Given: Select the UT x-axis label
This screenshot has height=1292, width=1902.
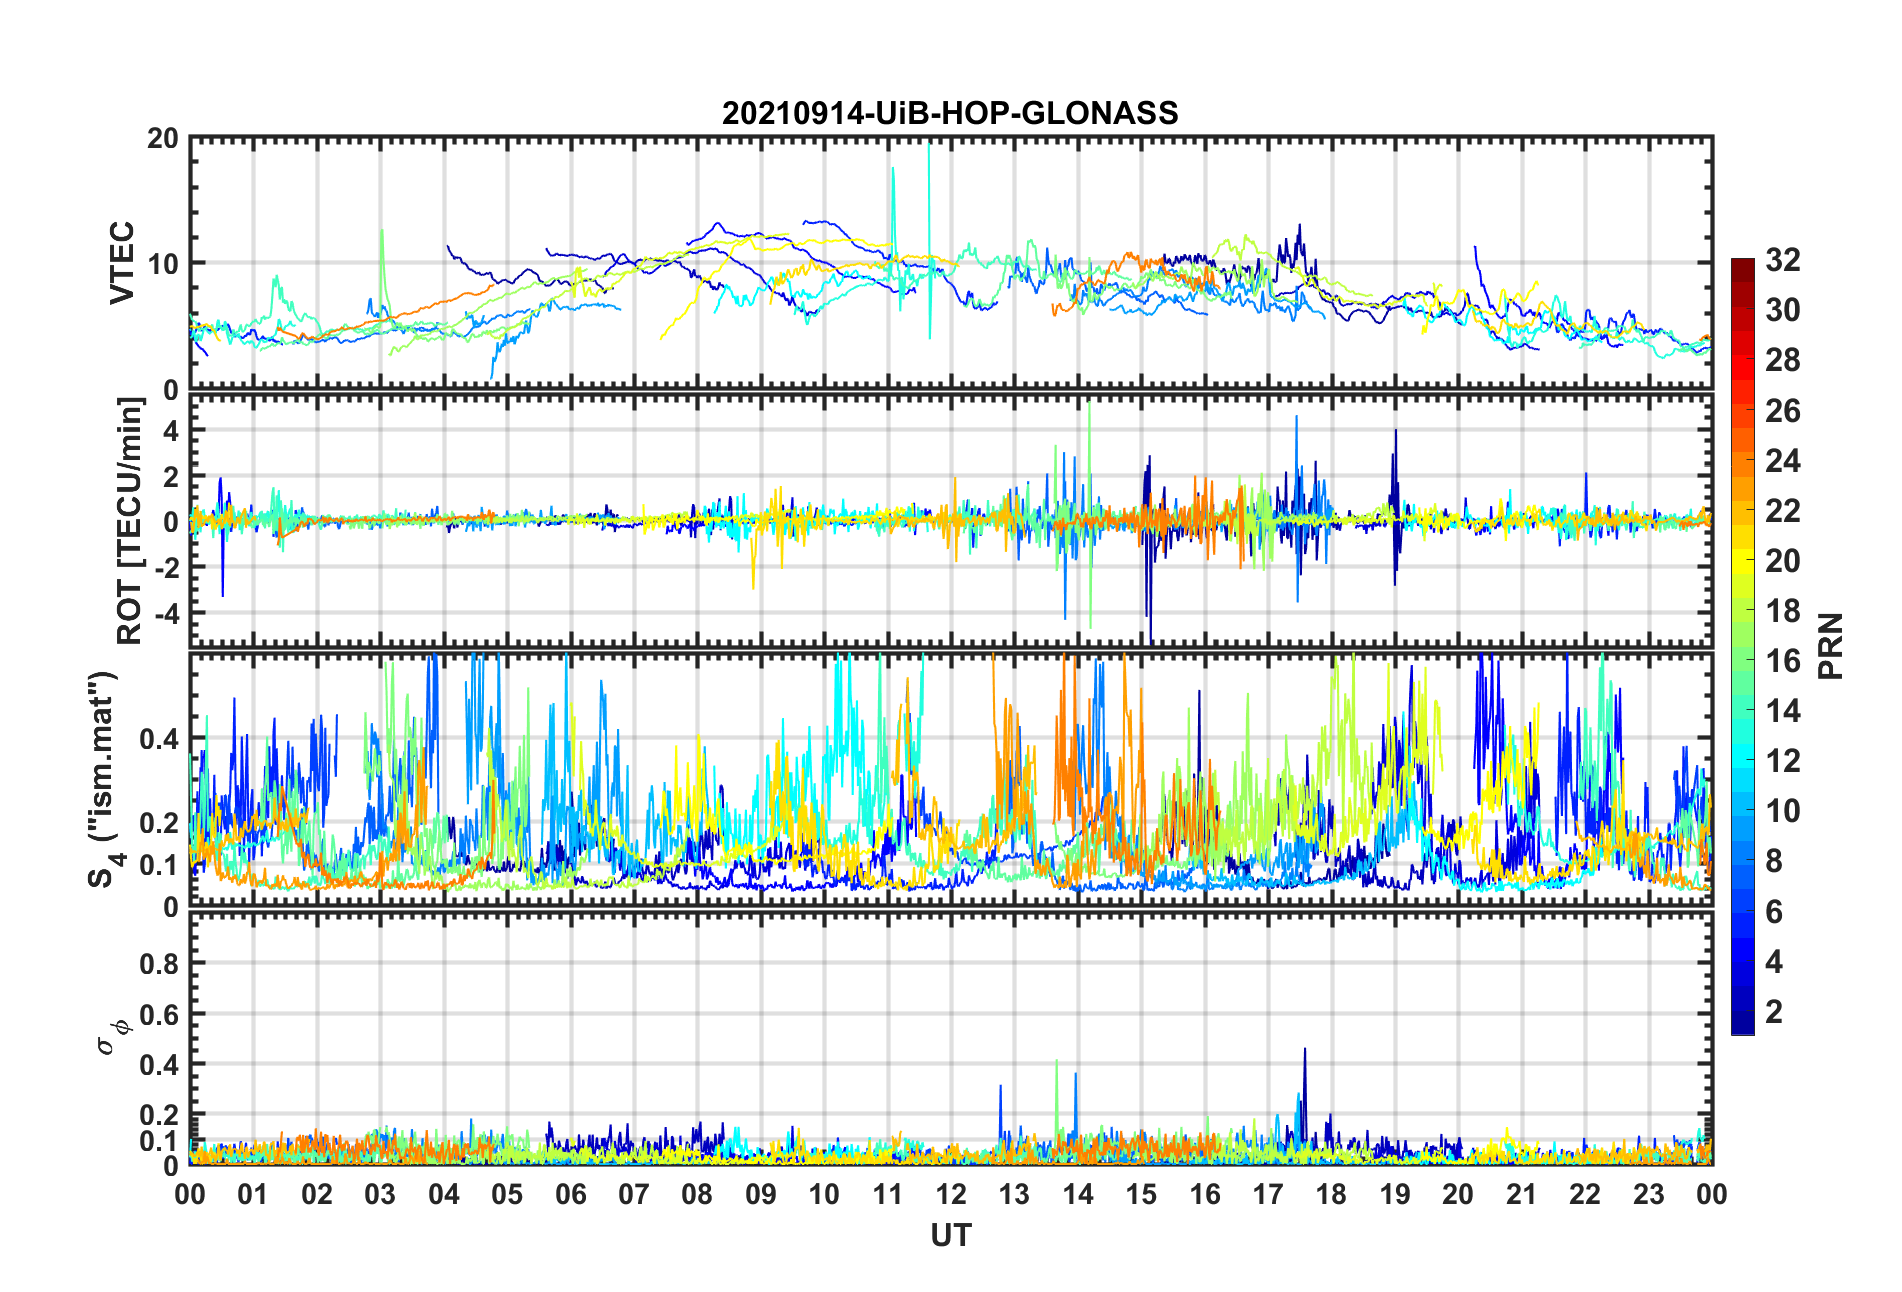Looking at the screenshot, I should [x=951, y=1236].
